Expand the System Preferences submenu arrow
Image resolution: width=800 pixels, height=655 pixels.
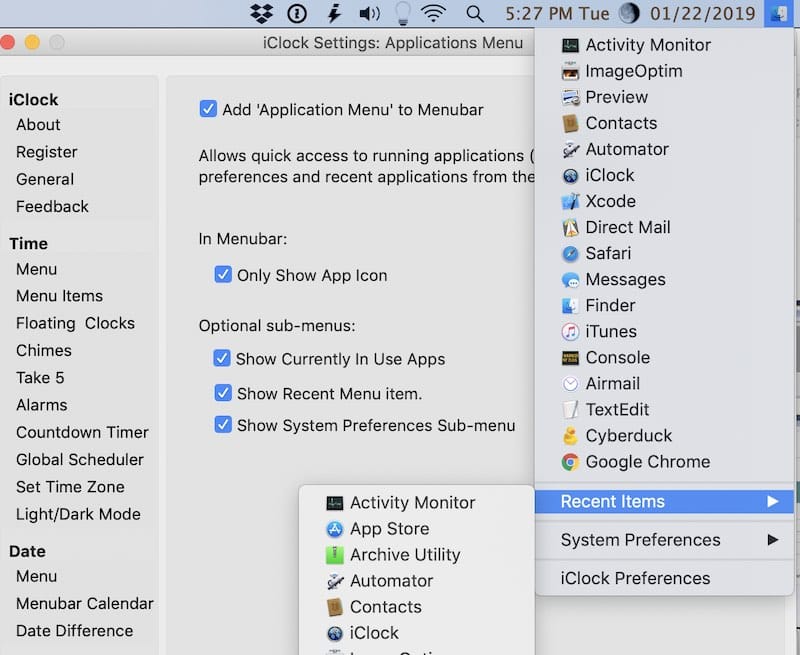pos(773,540)
